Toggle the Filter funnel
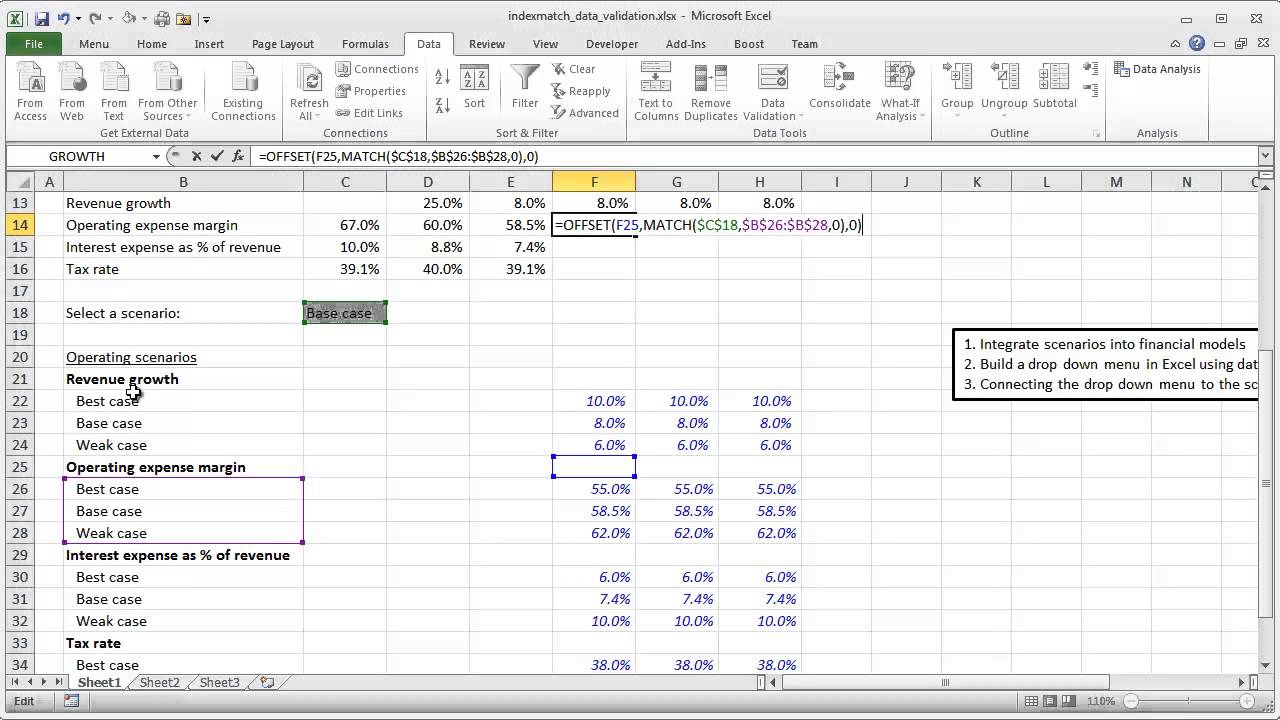Image resolution: width=1280 pixels, height=720 pixels. pos(525,88)
